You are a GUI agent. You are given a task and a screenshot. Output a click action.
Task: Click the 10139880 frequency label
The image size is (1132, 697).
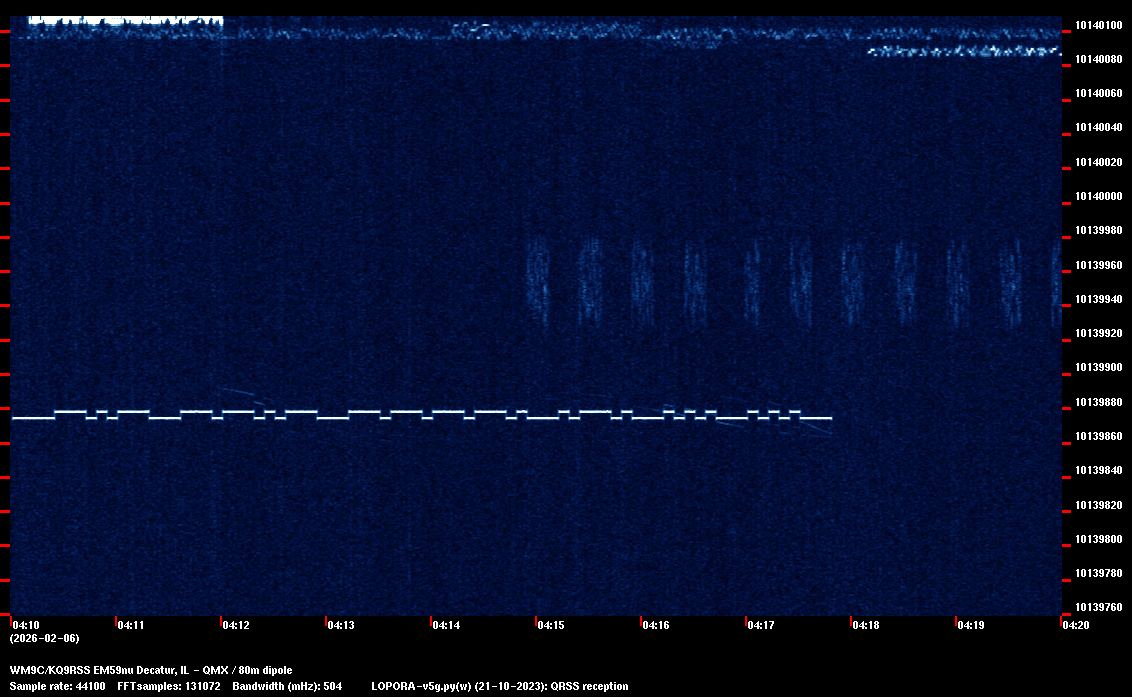tap(1098, 403)
